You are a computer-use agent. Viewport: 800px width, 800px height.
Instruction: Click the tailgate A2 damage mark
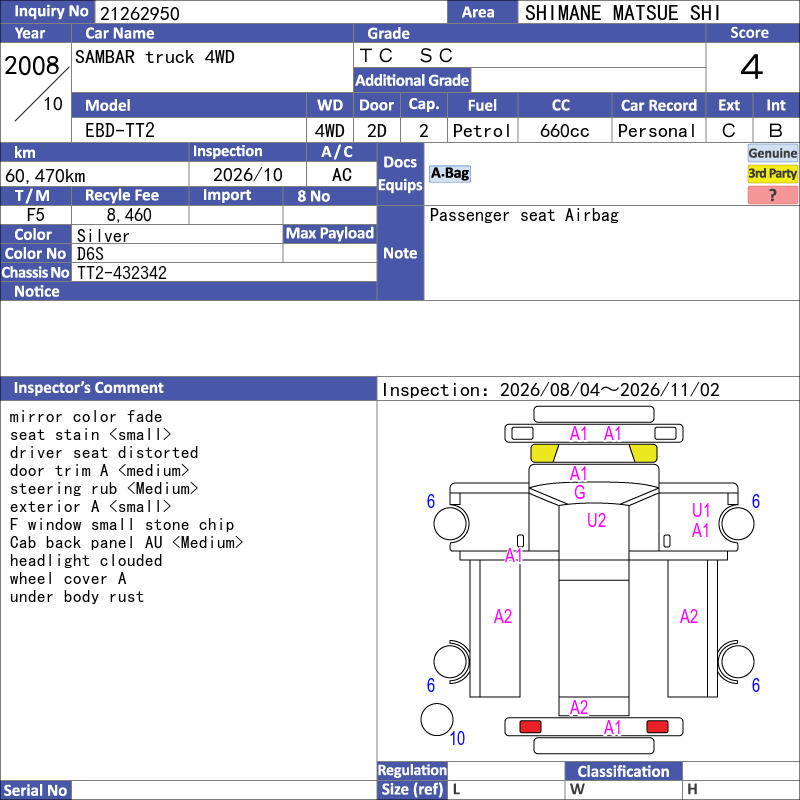coord(579,707)
